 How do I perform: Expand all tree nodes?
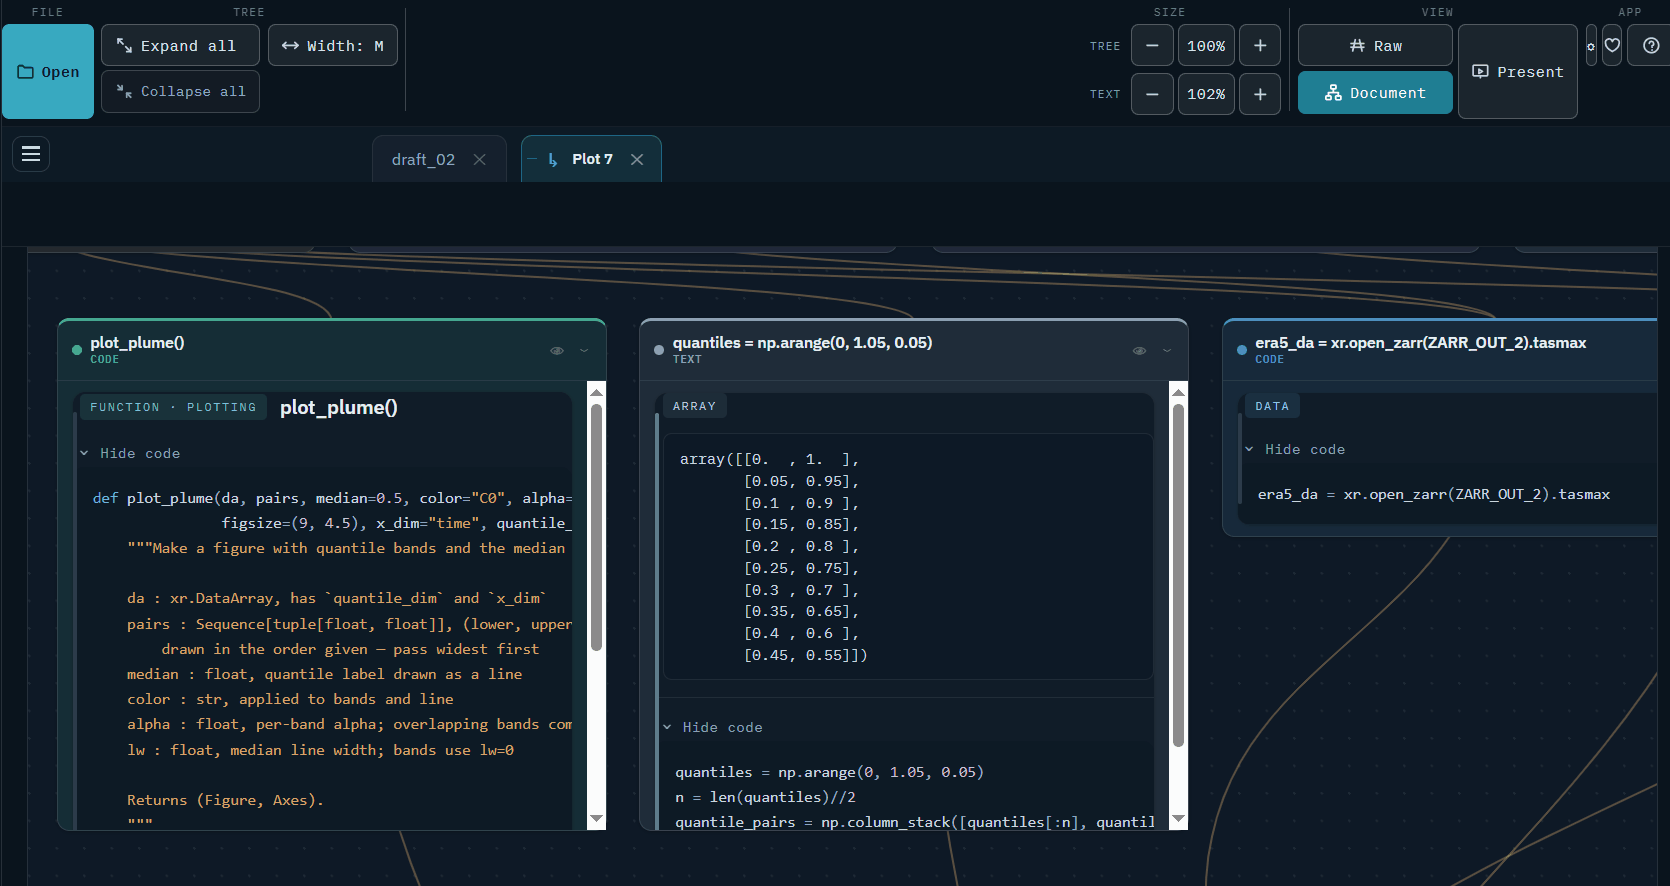click(180, 46)
